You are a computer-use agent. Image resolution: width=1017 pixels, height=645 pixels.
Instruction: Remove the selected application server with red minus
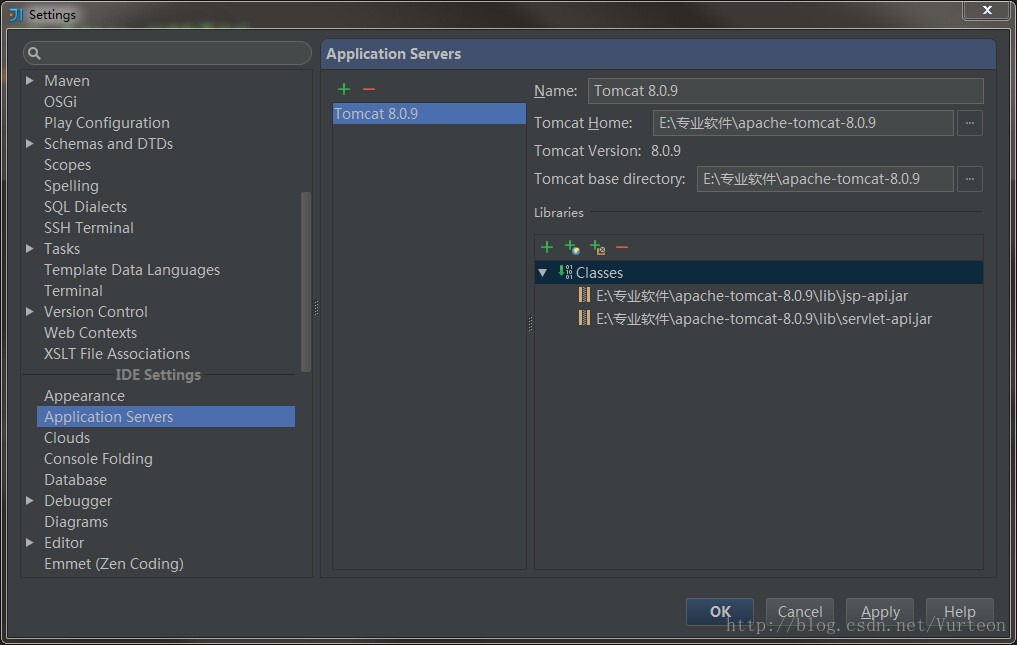coord(368,89)
